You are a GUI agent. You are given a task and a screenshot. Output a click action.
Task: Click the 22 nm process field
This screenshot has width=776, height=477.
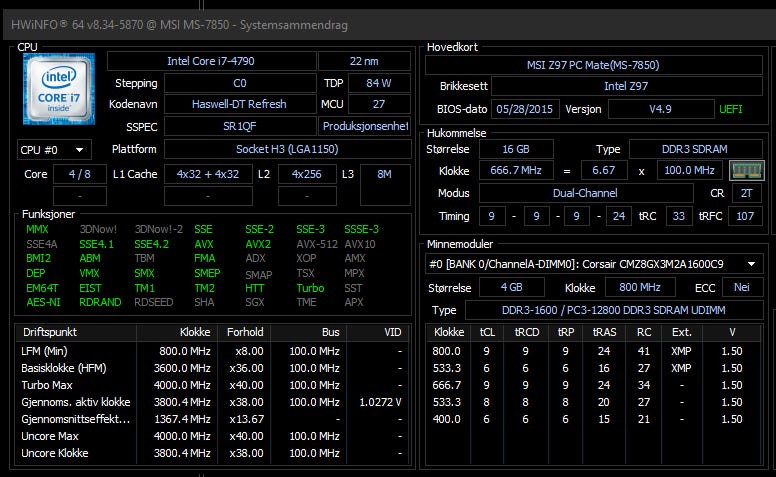click(364, 61)
